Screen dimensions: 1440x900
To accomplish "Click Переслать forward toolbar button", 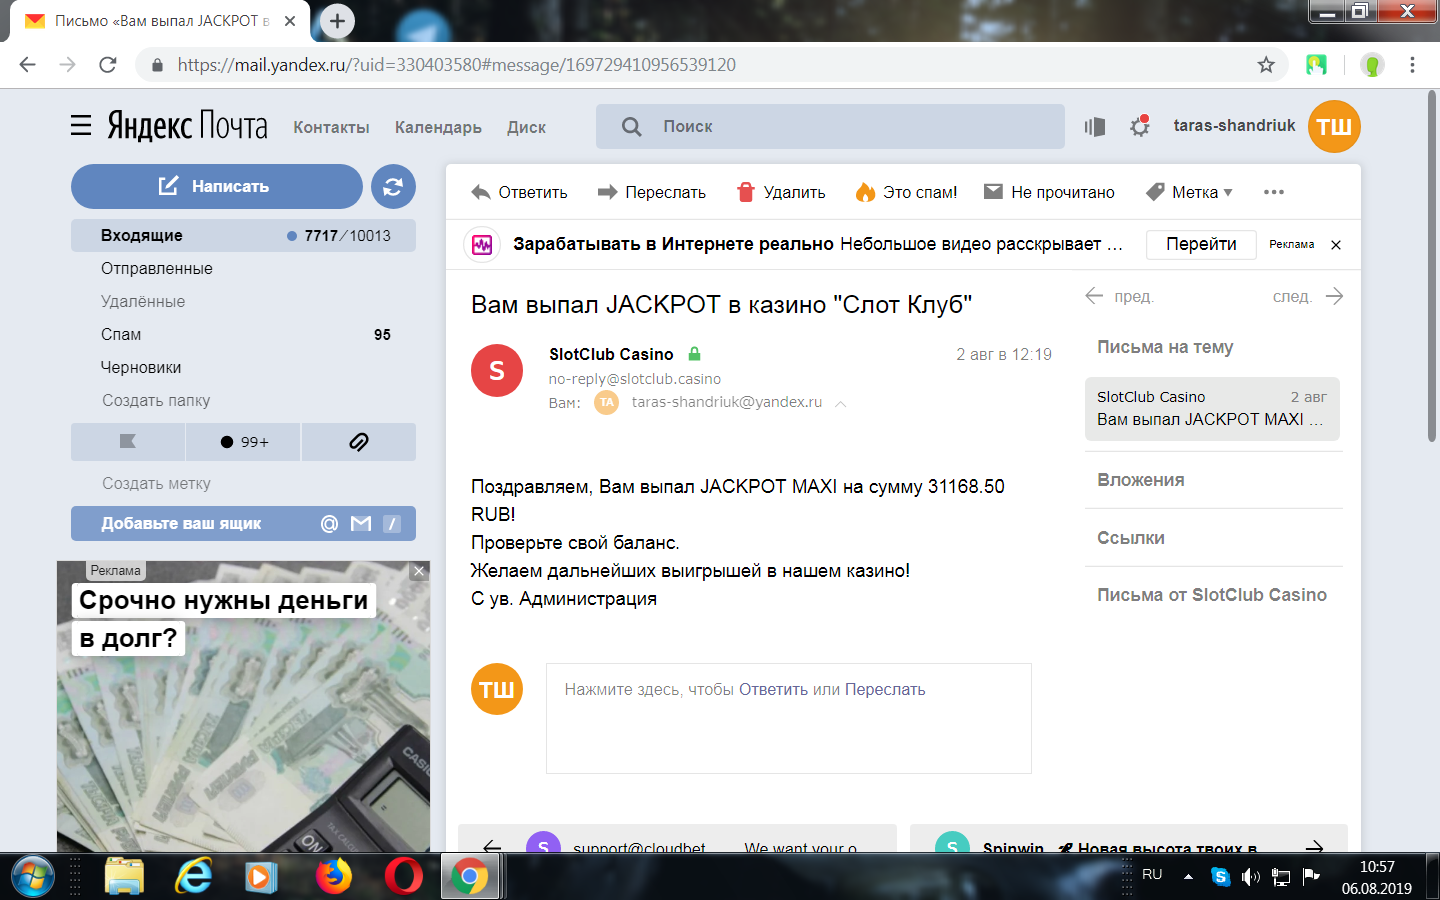I will 651,192.
